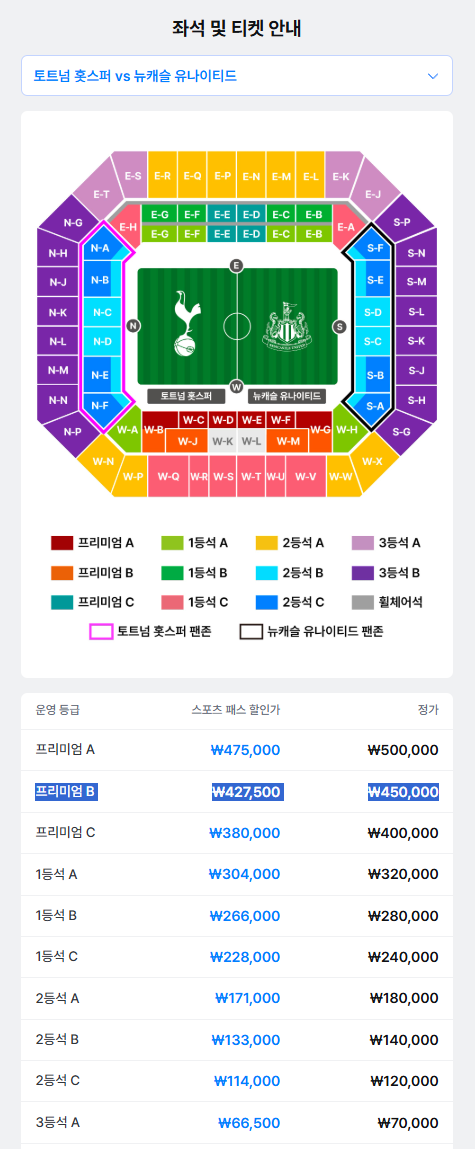The image size is (475, 1149).
Task: Click the 프리미엄 B row in the price table
Action: point(237,791)
